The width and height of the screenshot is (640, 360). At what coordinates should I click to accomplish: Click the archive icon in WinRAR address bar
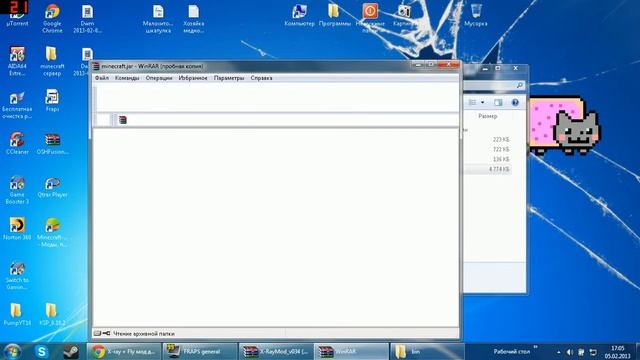pyautogui.click(x=122, y=120)
